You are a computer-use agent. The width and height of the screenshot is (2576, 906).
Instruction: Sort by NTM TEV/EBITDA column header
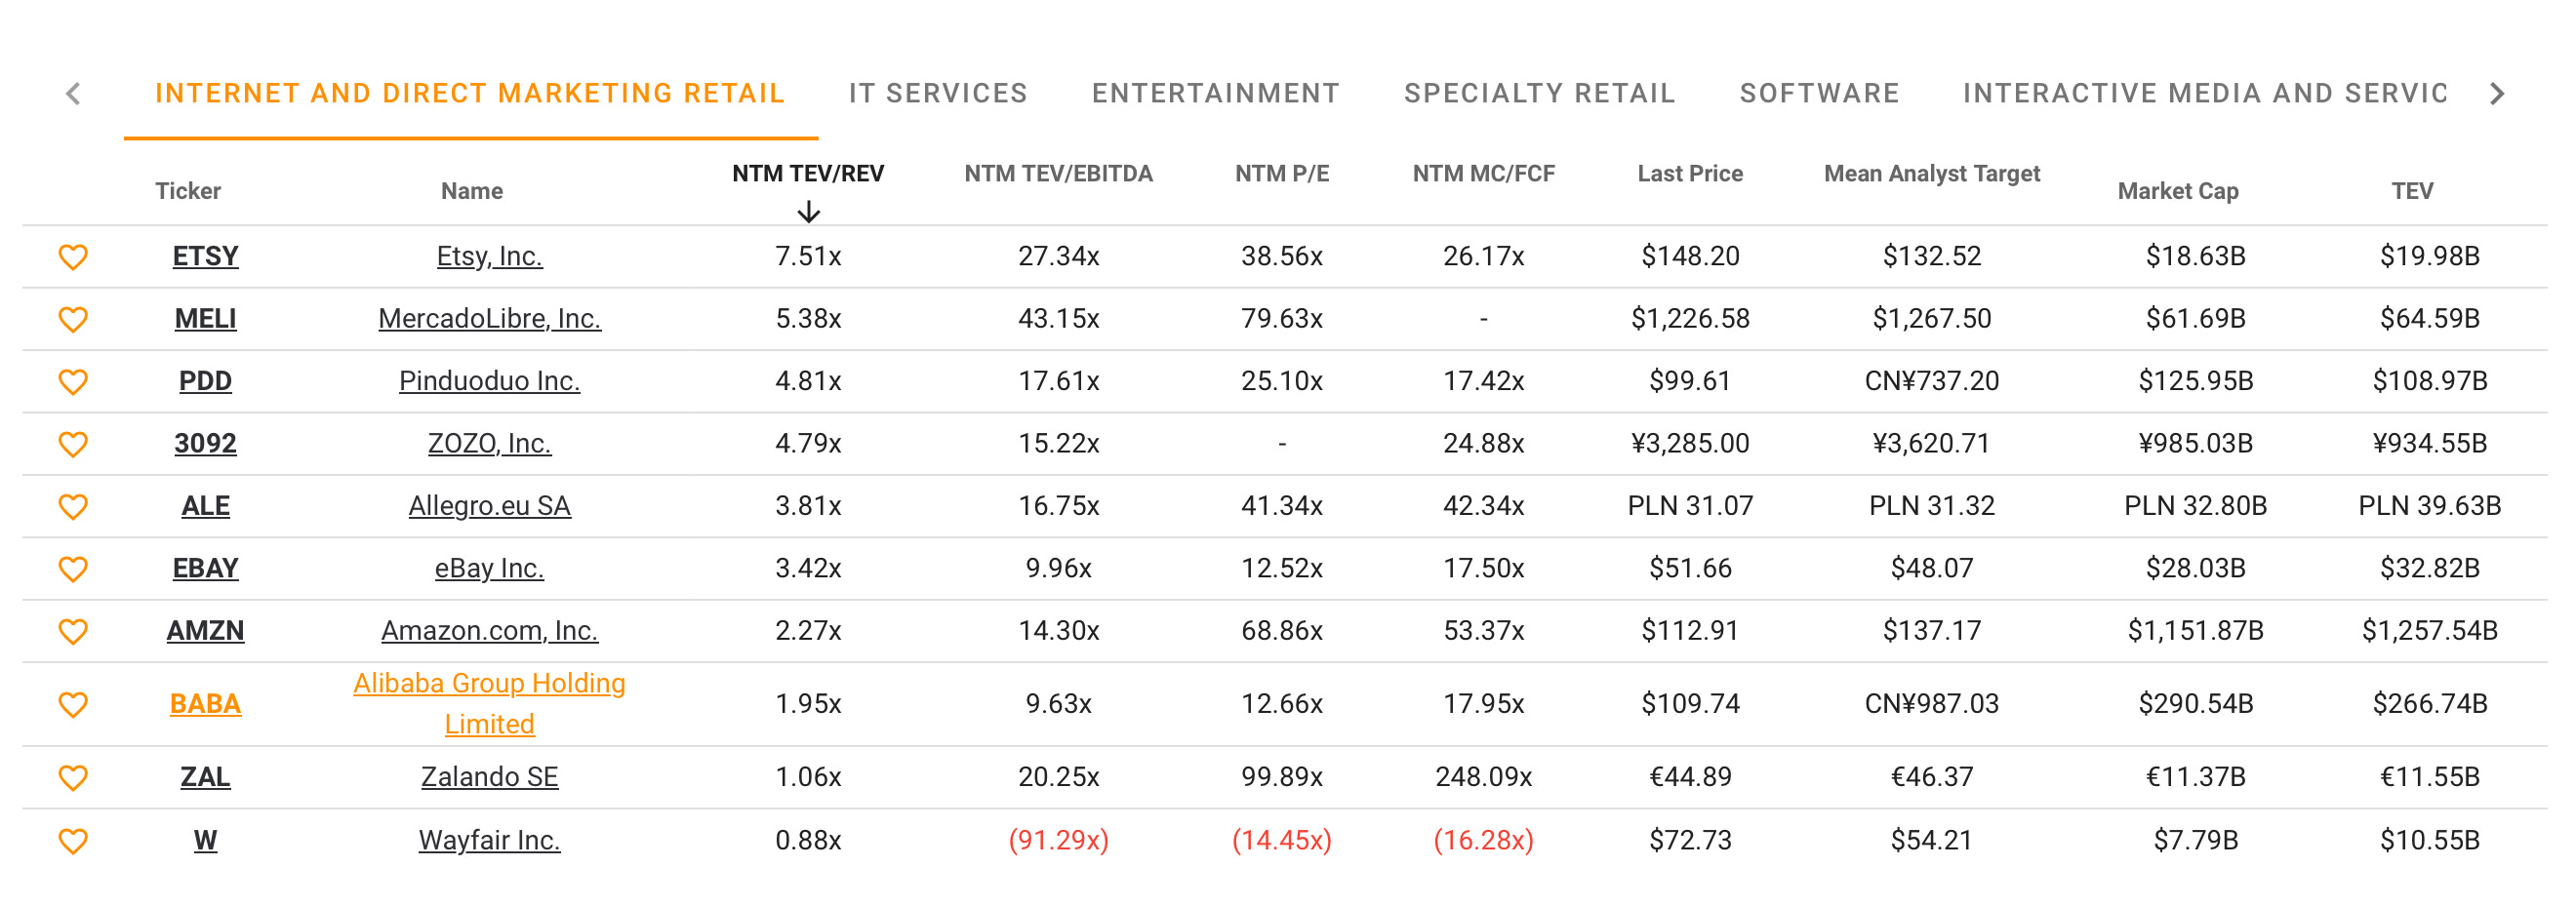tap(1058, 174)
